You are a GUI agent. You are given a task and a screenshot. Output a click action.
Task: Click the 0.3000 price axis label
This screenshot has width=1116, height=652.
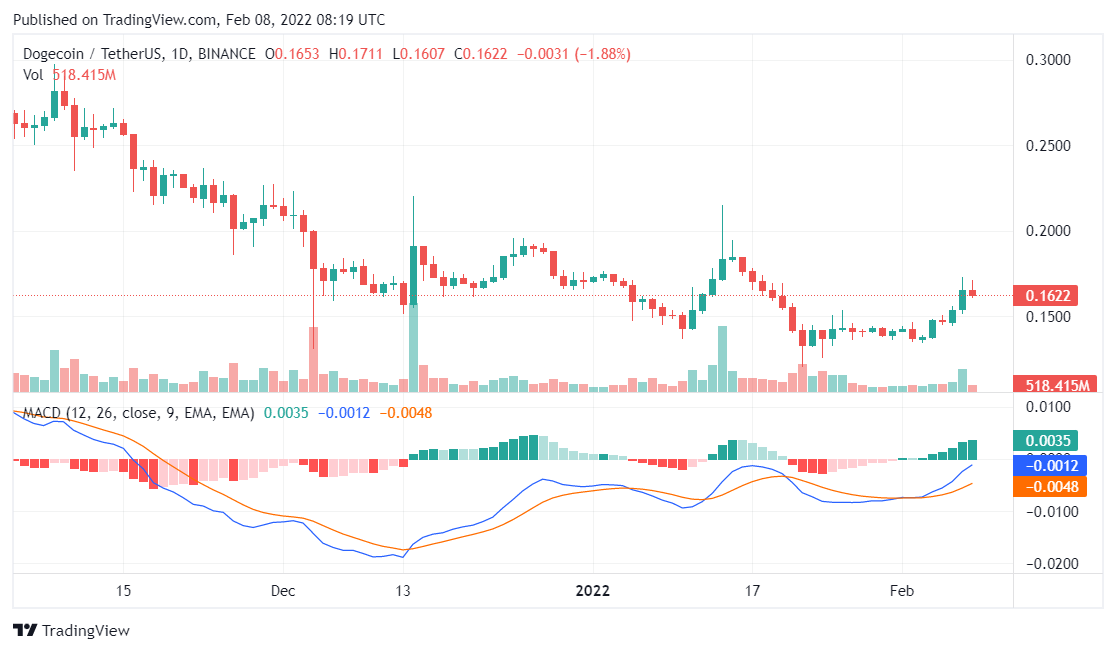[x=1048, y=60]
